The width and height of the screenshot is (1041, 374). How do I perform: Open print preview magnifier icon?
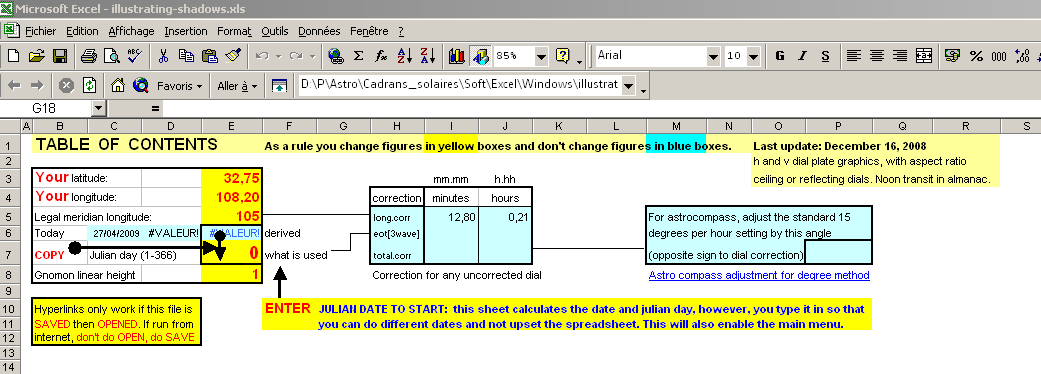tap(111, 56)
